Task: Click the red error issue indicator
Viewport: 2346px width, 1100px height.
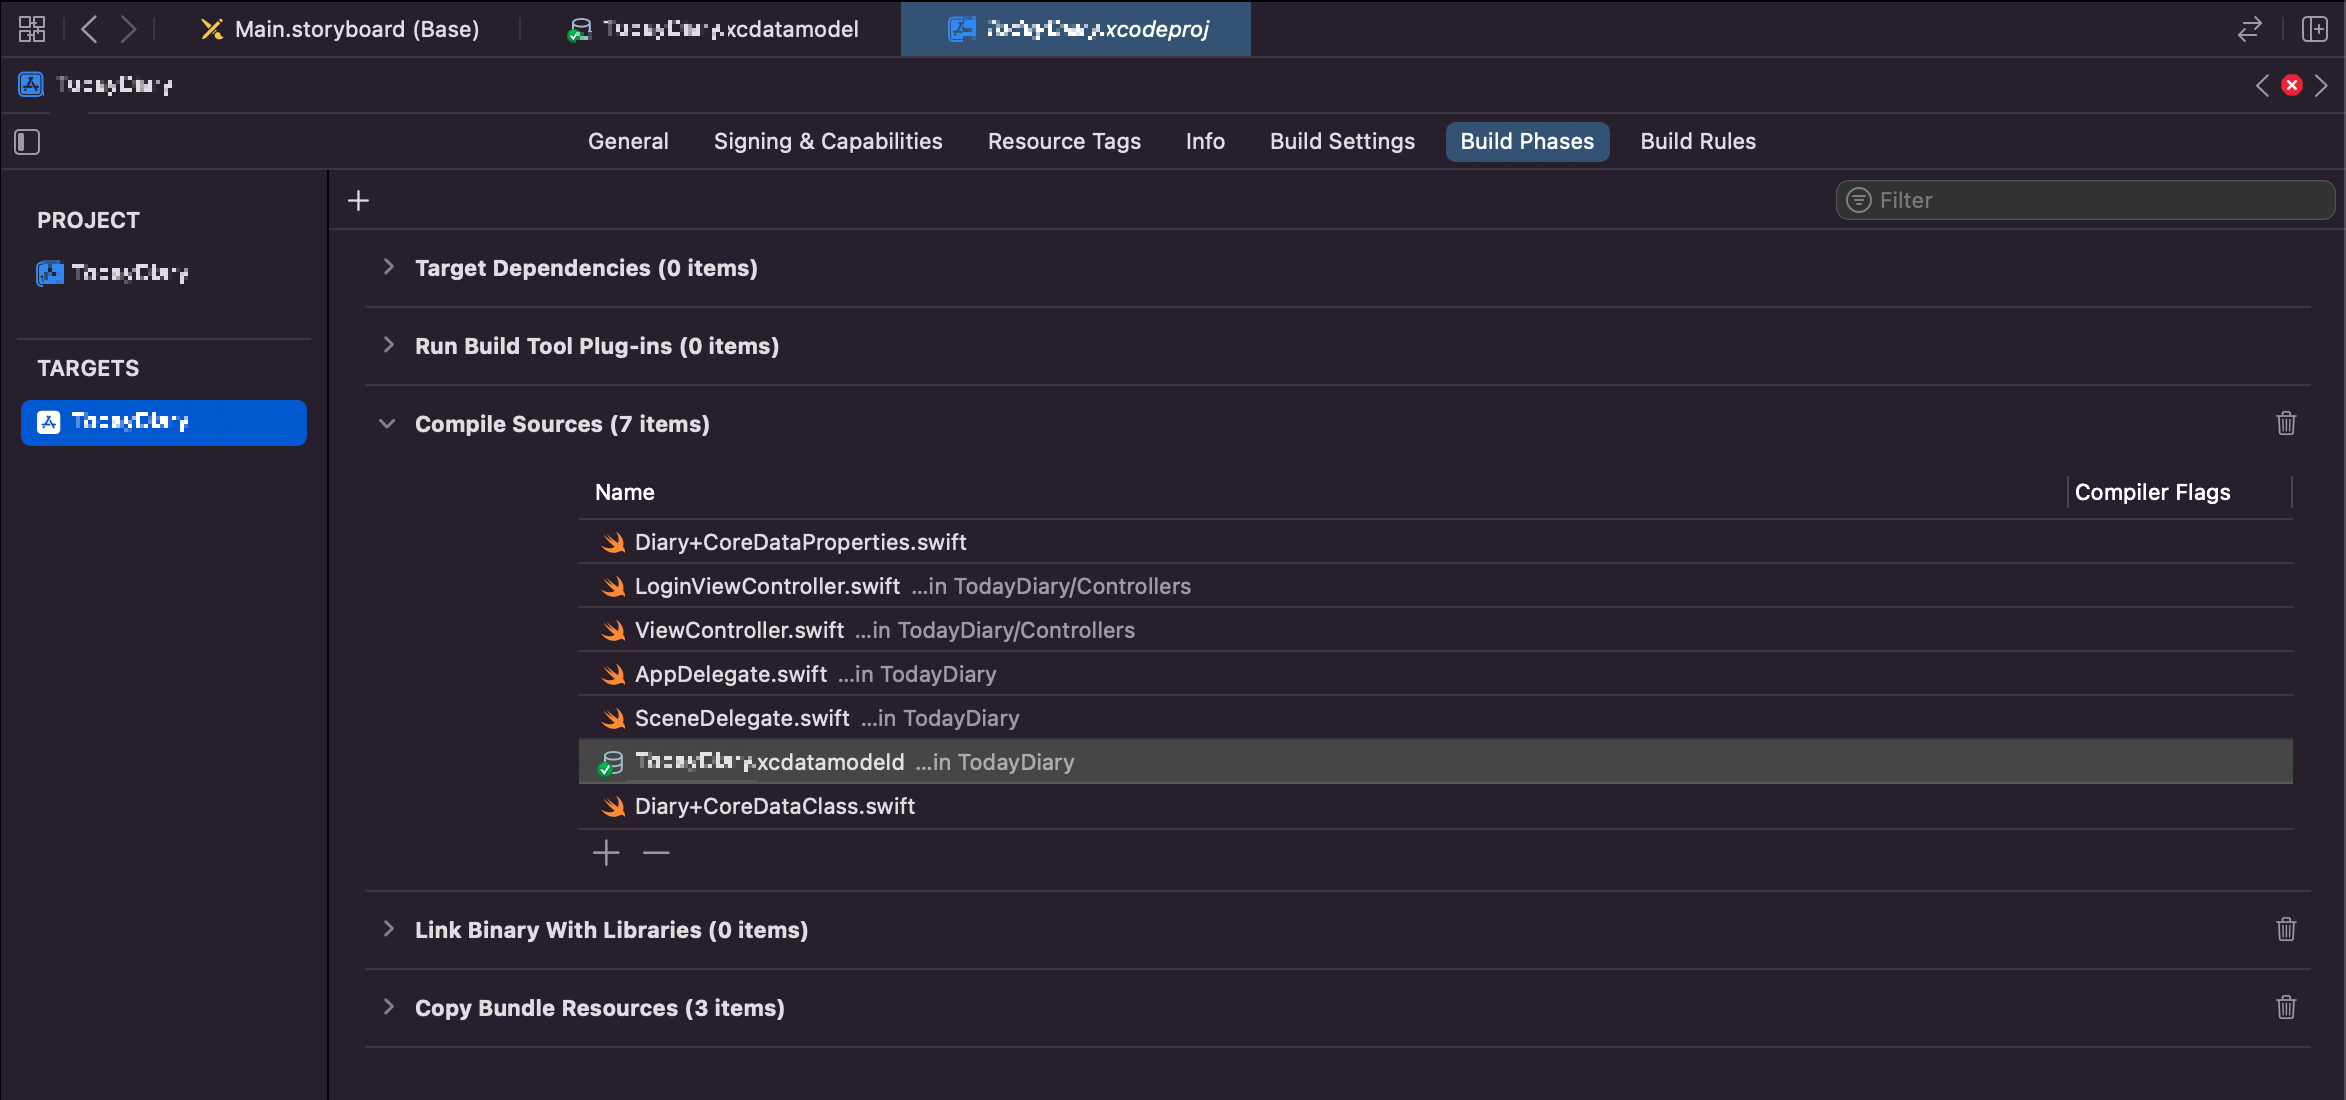Action: [2292, 85]
